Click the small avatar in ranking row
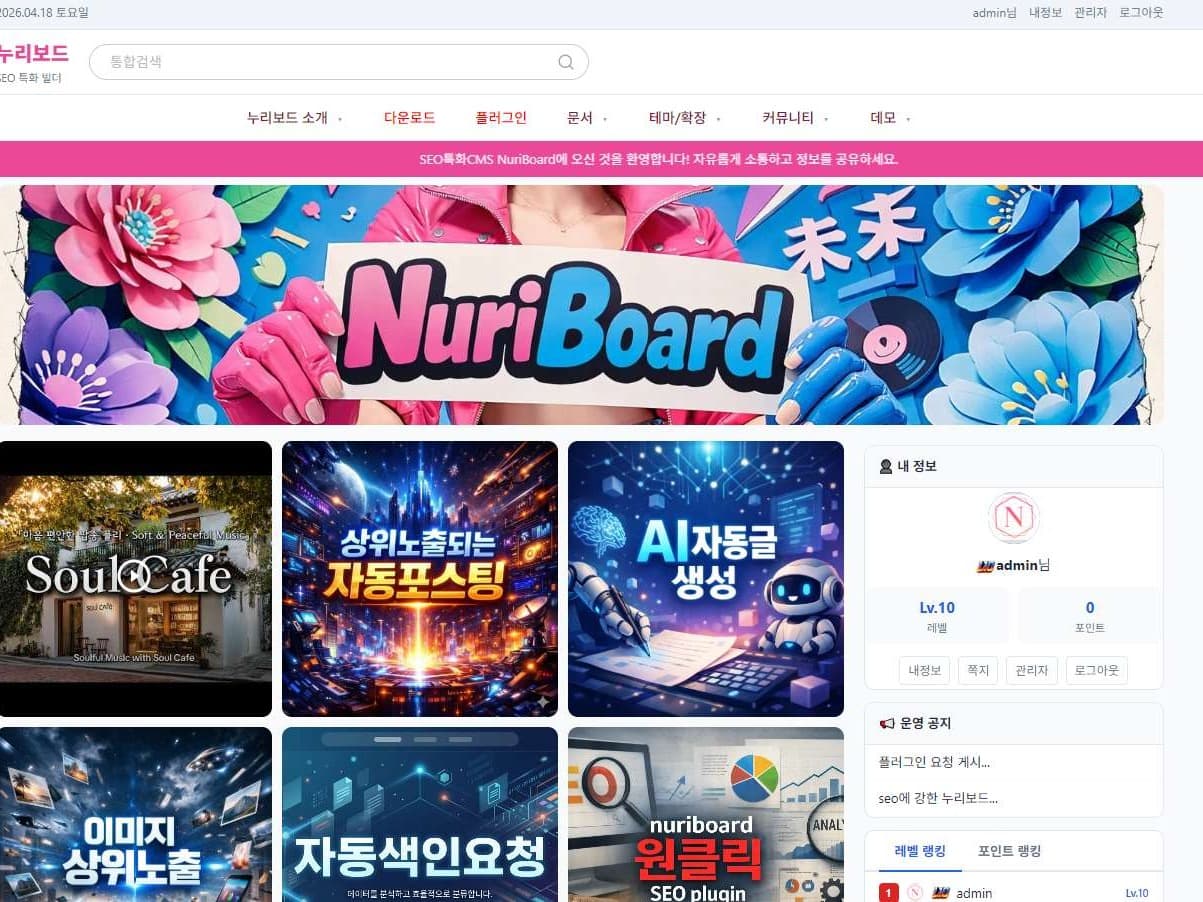1203x902 pixels. pyautogui.click(x=915, y=893)
